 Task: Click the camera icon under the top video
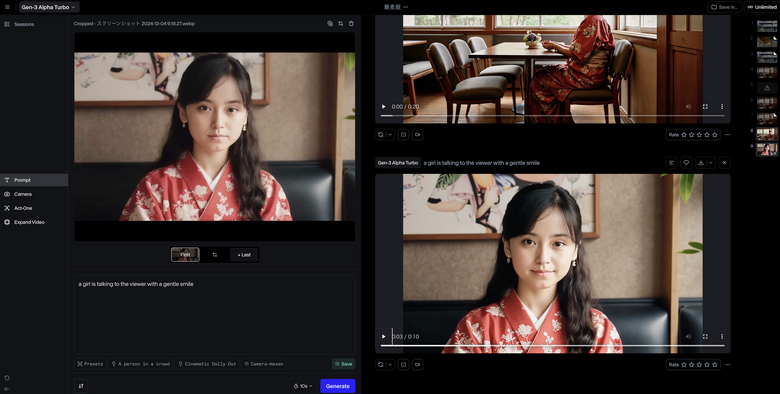tap(417, 134)
